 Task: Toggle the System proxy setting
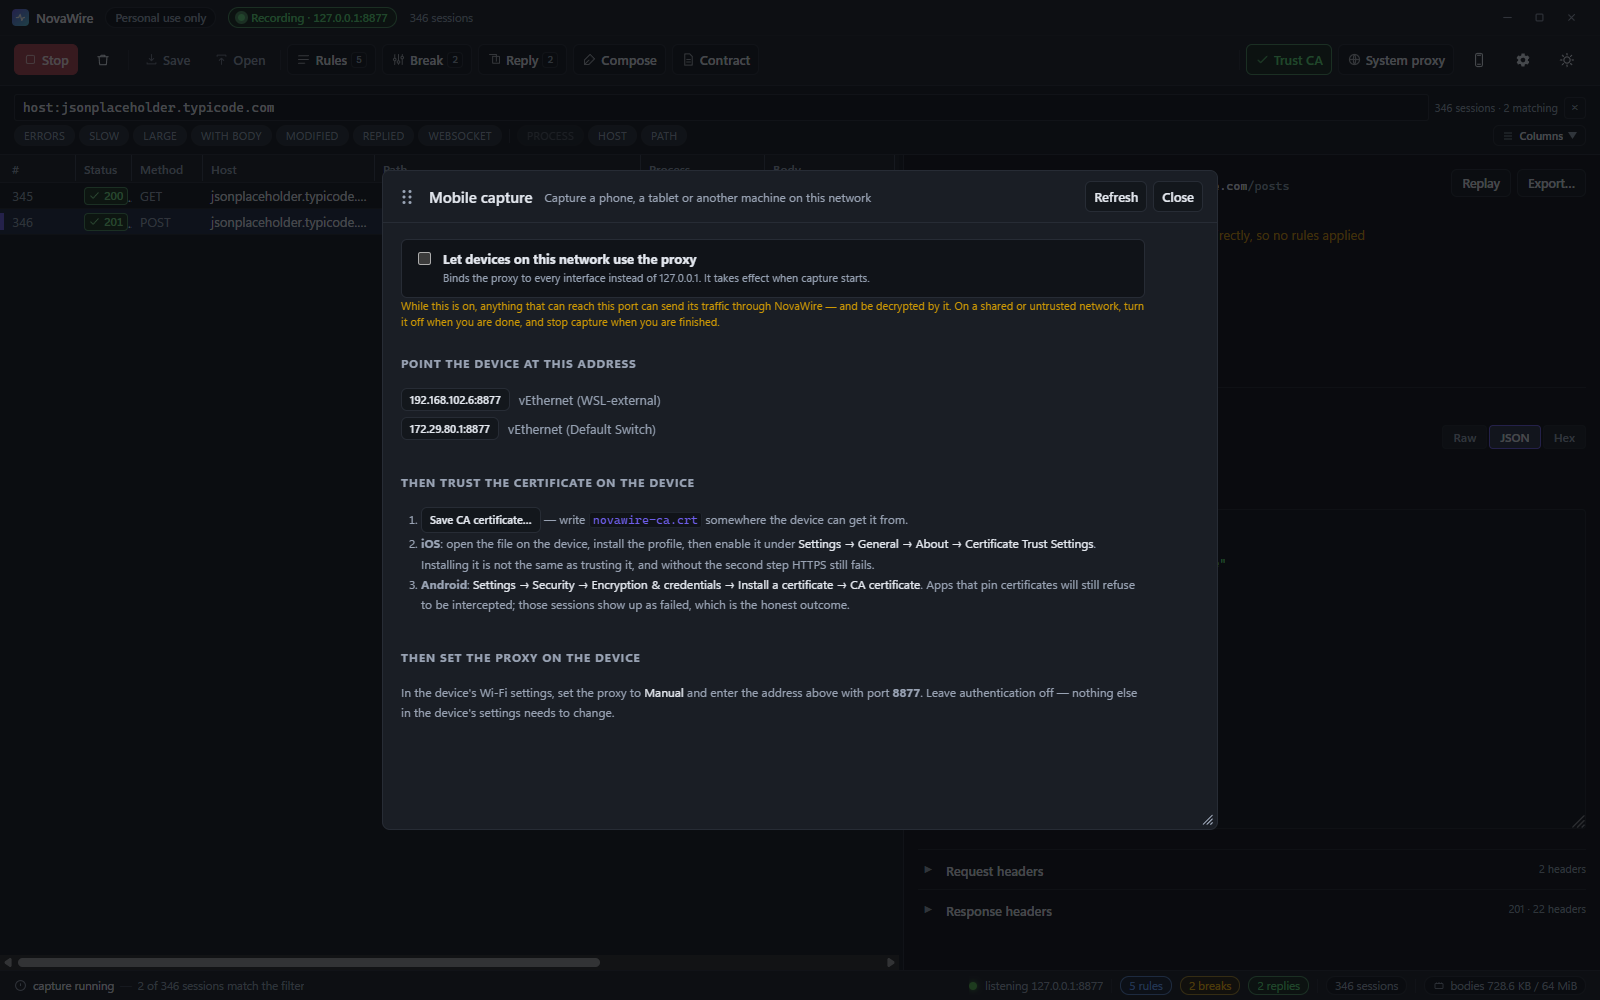(1396, 60)
